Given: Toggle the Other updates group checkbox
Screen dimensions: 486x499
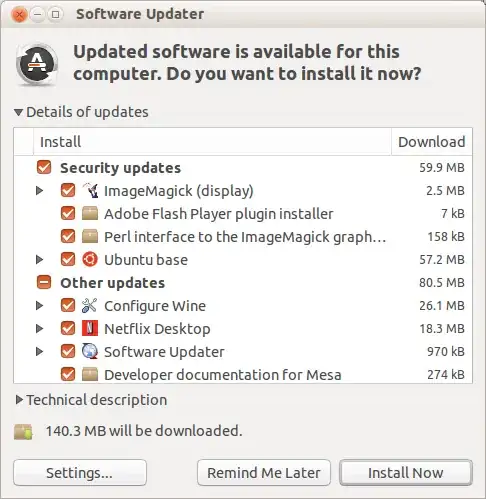Looking at the screenshot, I should click(44, 282).
